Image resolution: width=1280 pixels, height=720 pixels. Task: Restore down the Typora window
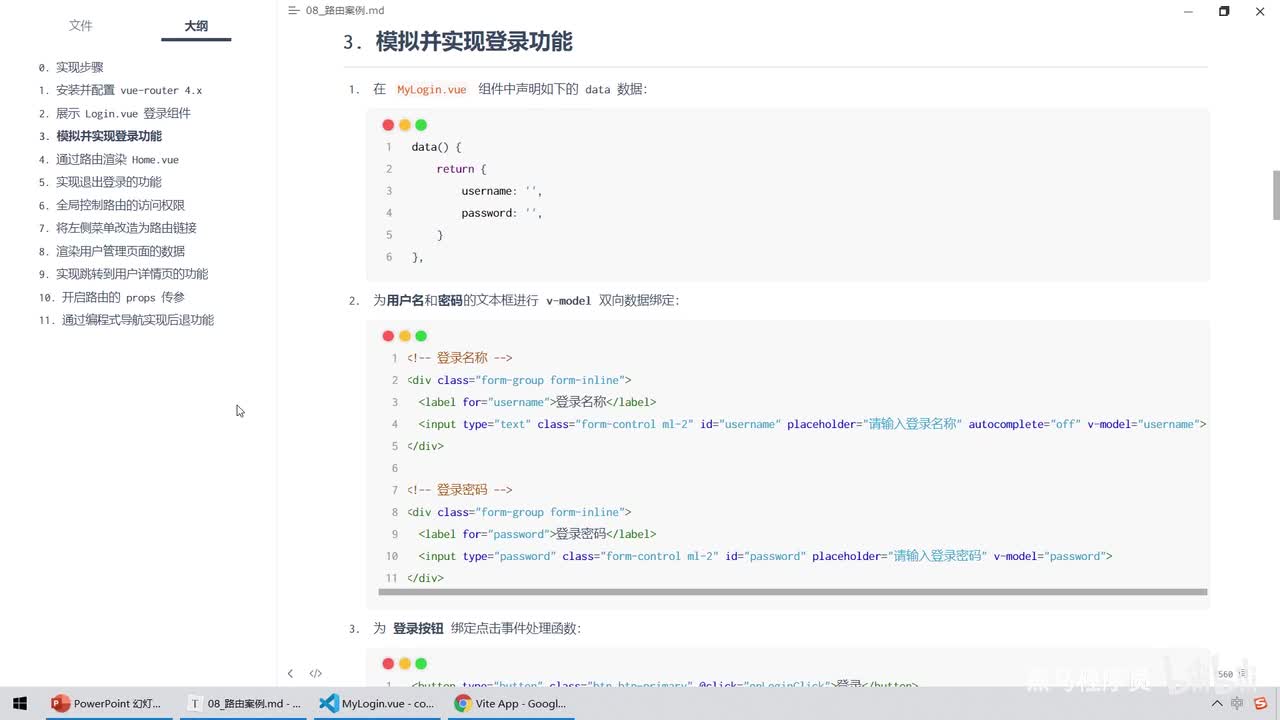pos(1224,11)
